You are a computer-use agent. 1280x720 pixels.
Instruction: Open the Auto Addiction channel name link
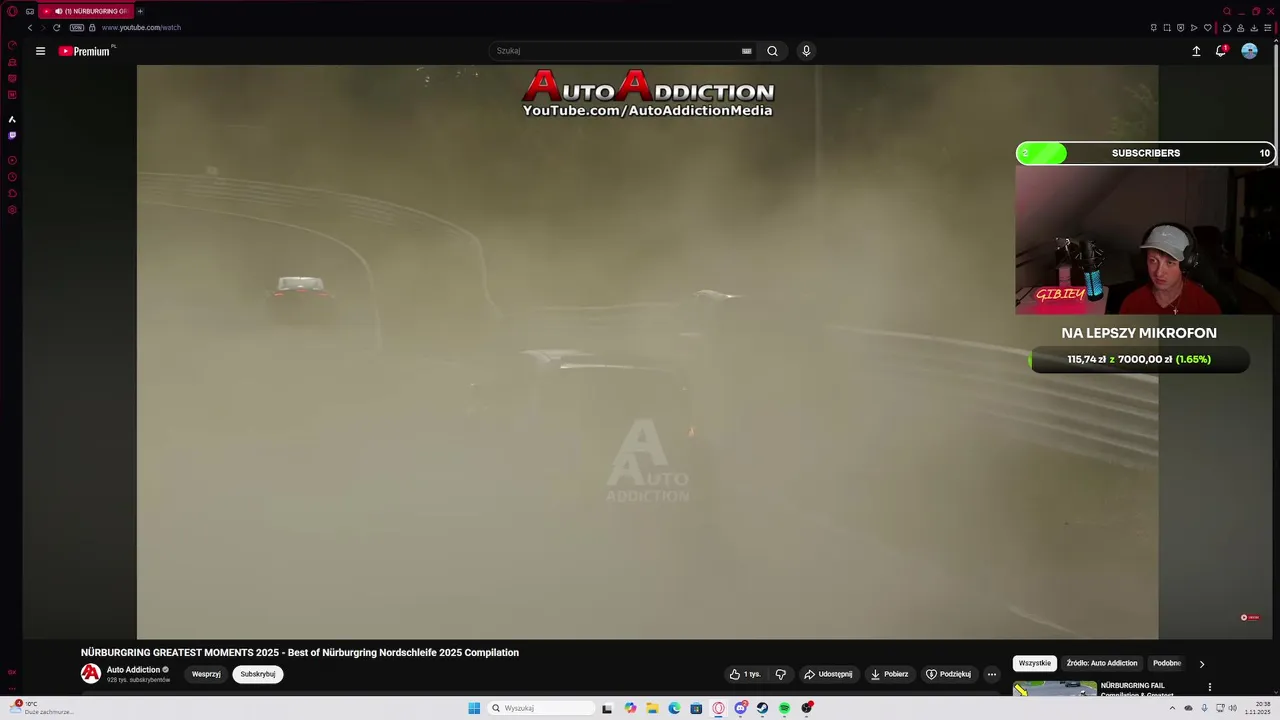point(134,670)
